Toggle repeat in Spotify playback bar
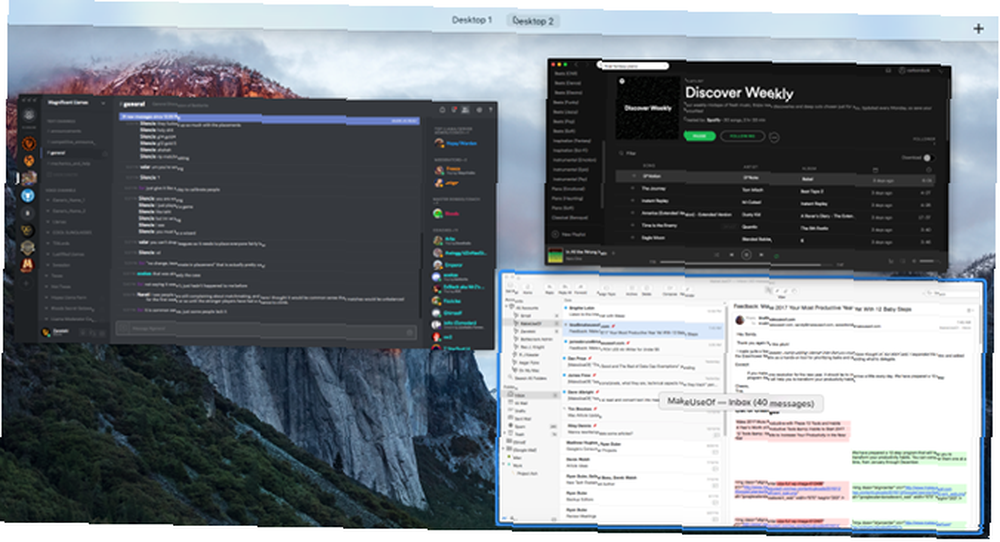The height and width of the screenshot is (542, 1000). [x=776, y=256]
